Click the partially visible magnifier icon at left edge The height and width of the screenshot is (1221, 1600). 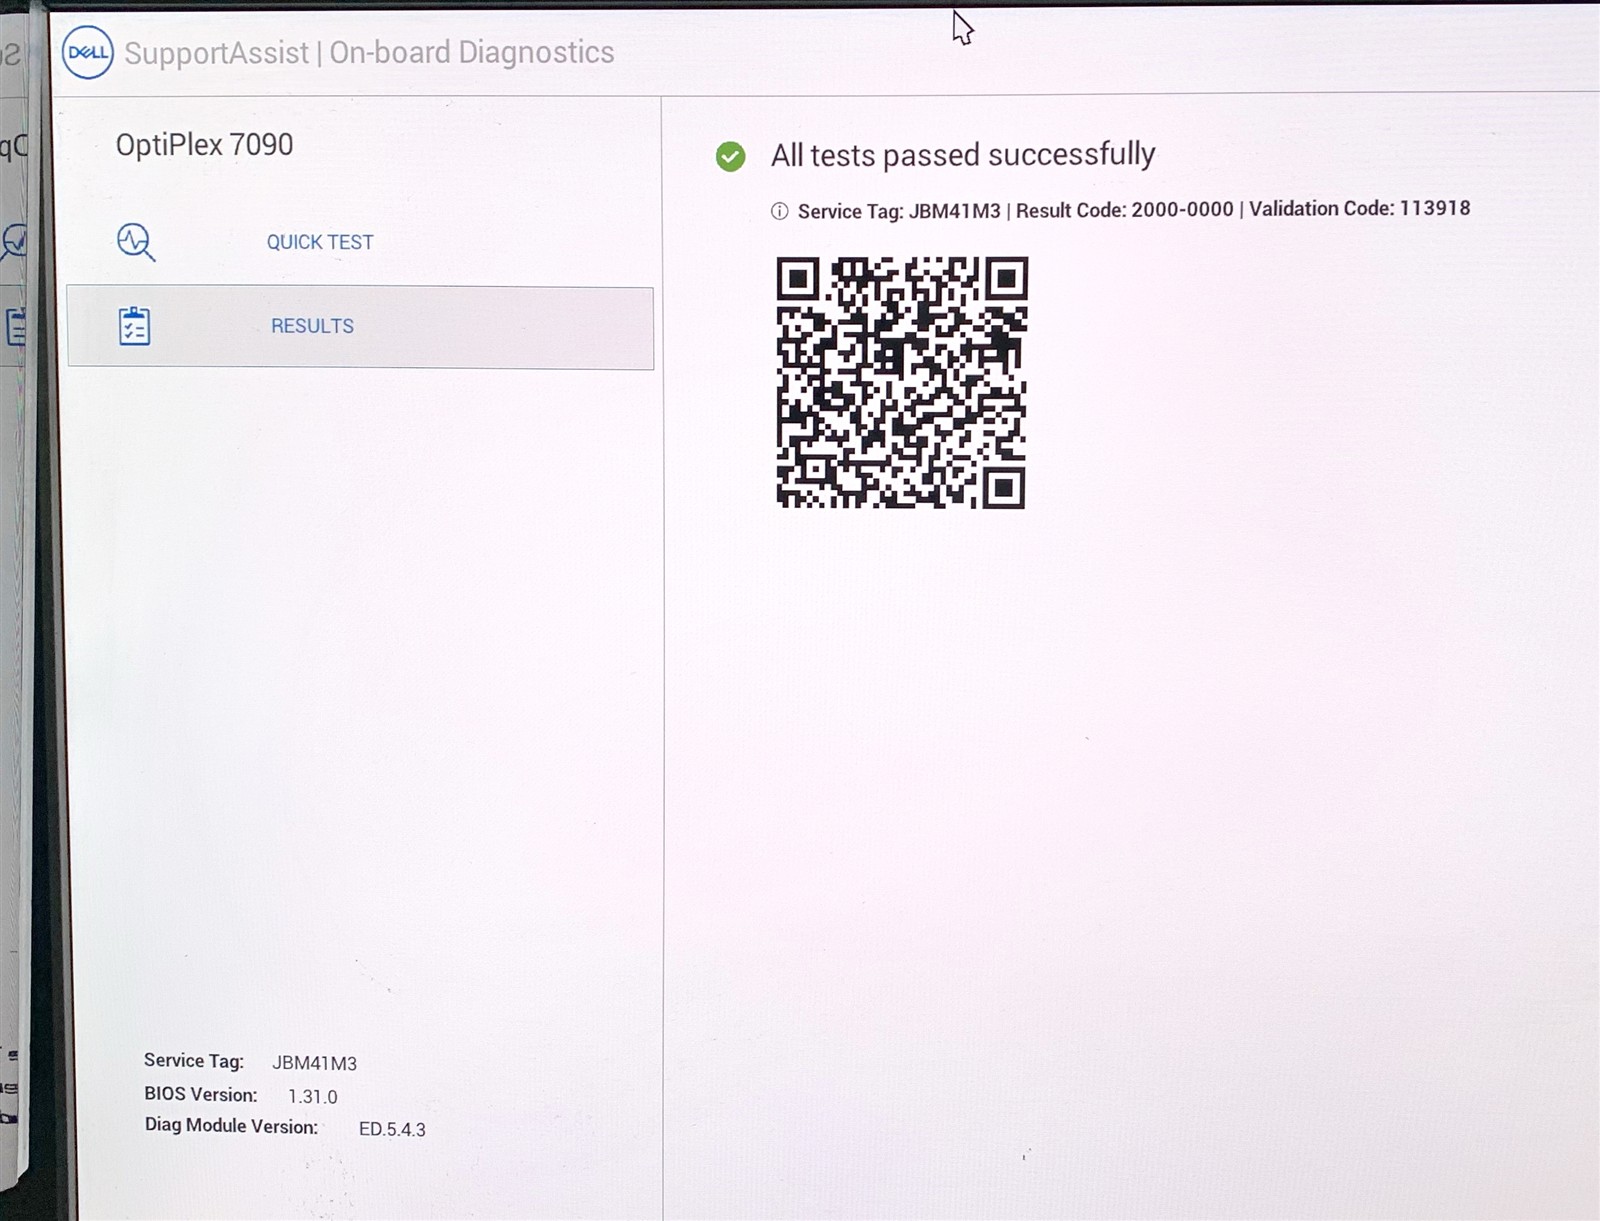point(15,241)
